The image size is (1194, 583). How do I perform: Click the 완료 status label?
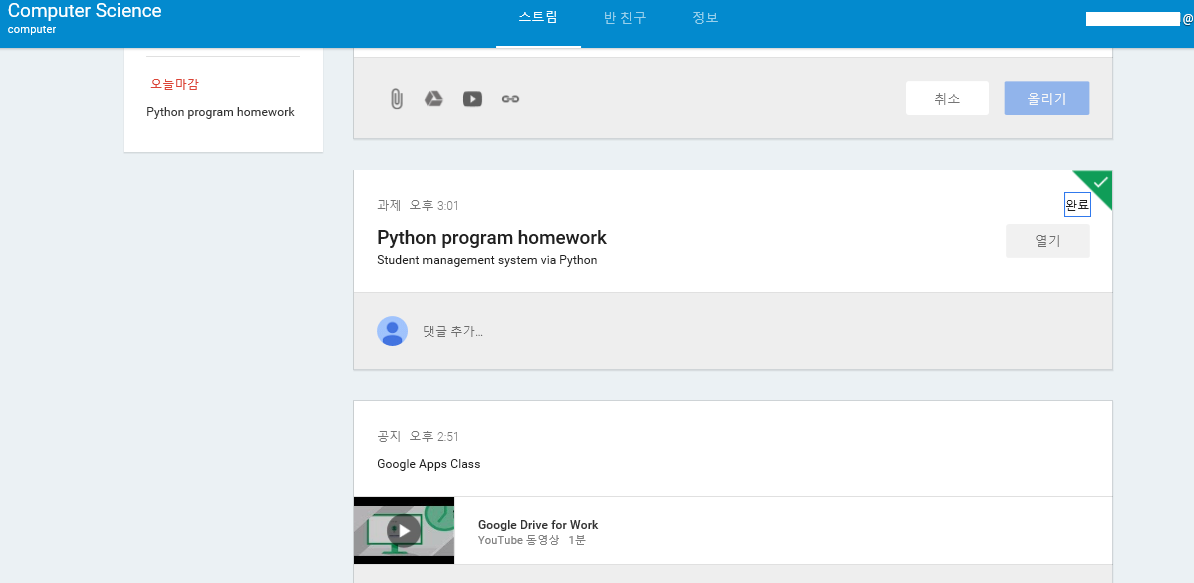(1077, 205)
